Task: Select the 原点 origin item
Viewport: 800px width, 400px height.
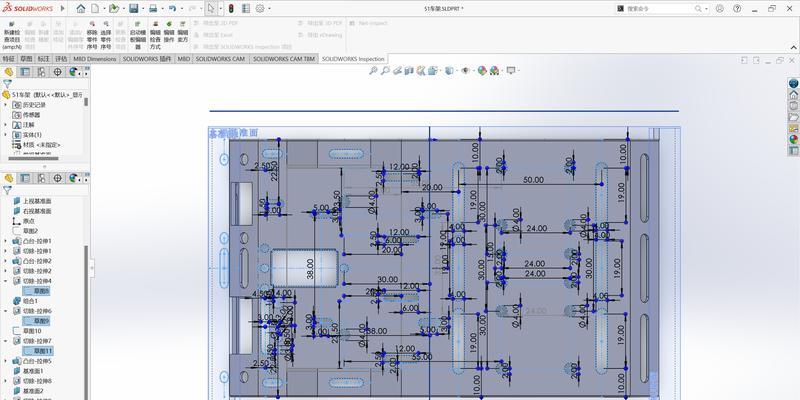Action: (23, 221)
